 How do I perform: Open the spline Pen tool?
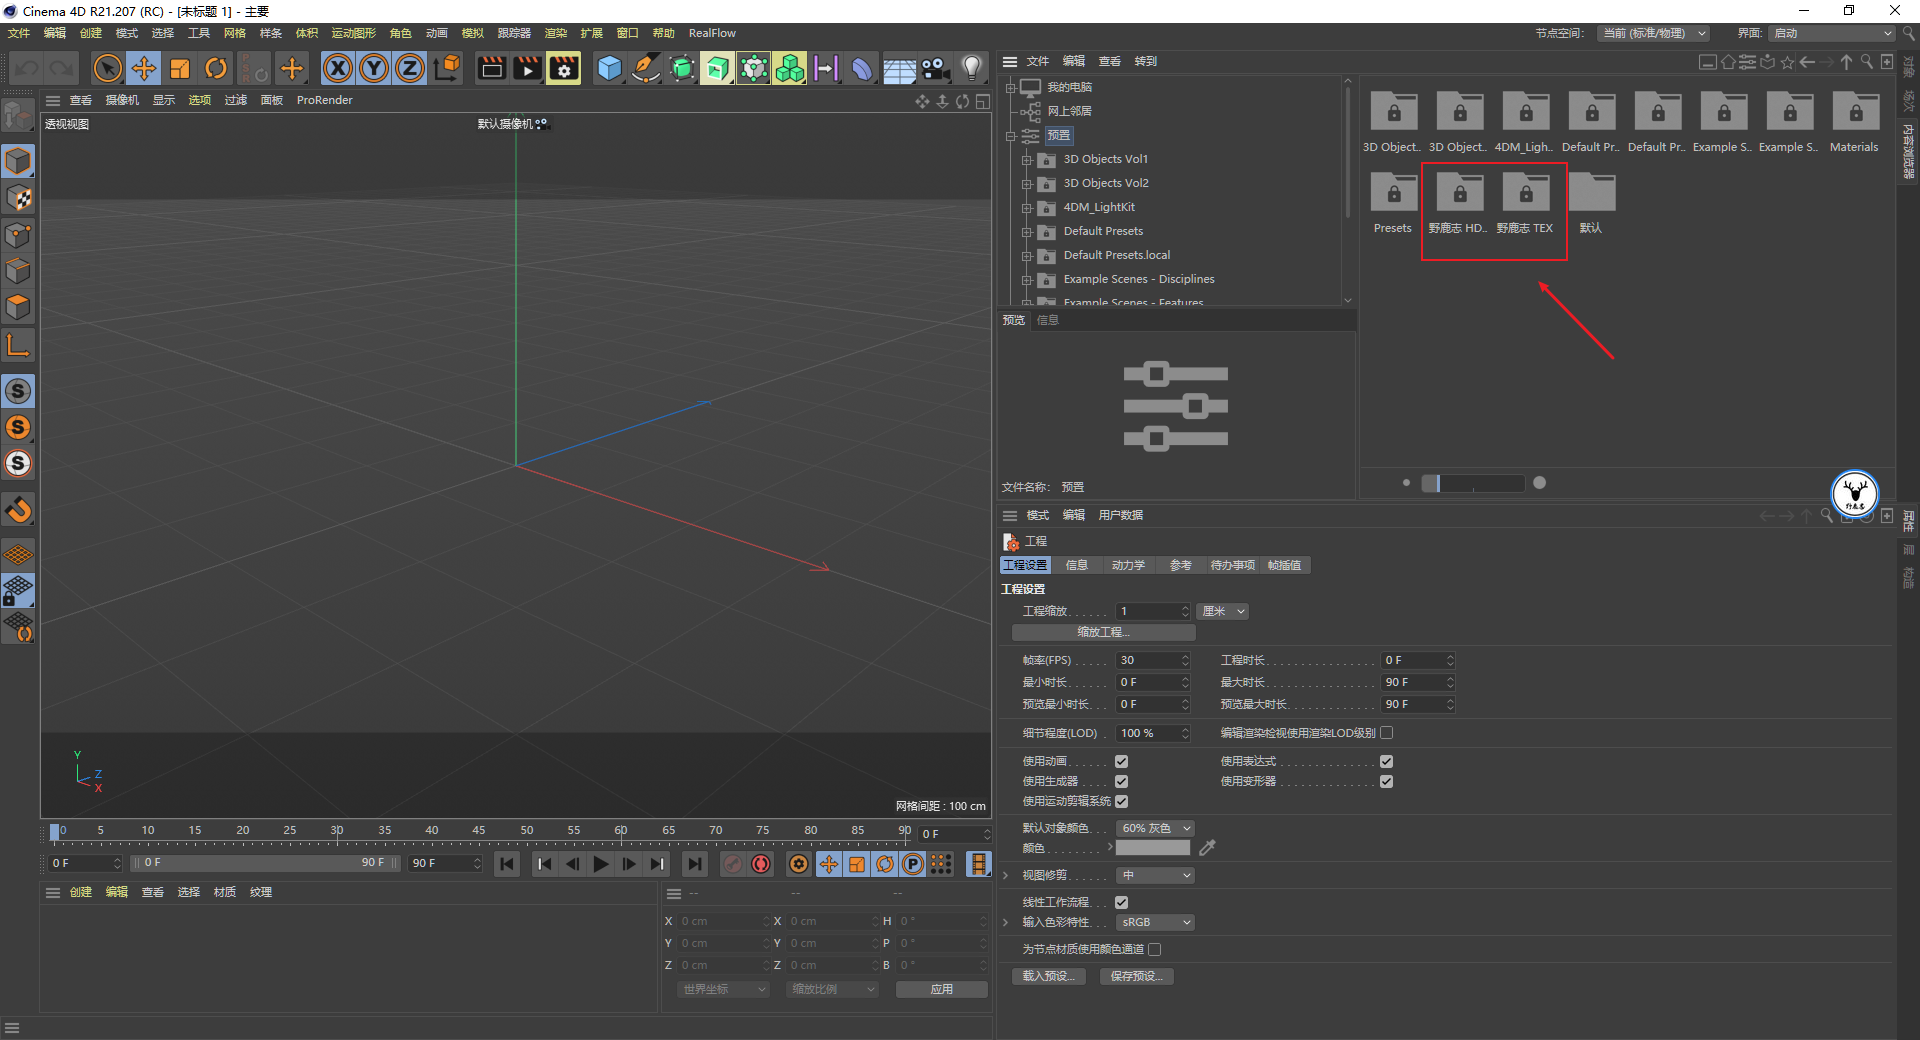point(646,69)
